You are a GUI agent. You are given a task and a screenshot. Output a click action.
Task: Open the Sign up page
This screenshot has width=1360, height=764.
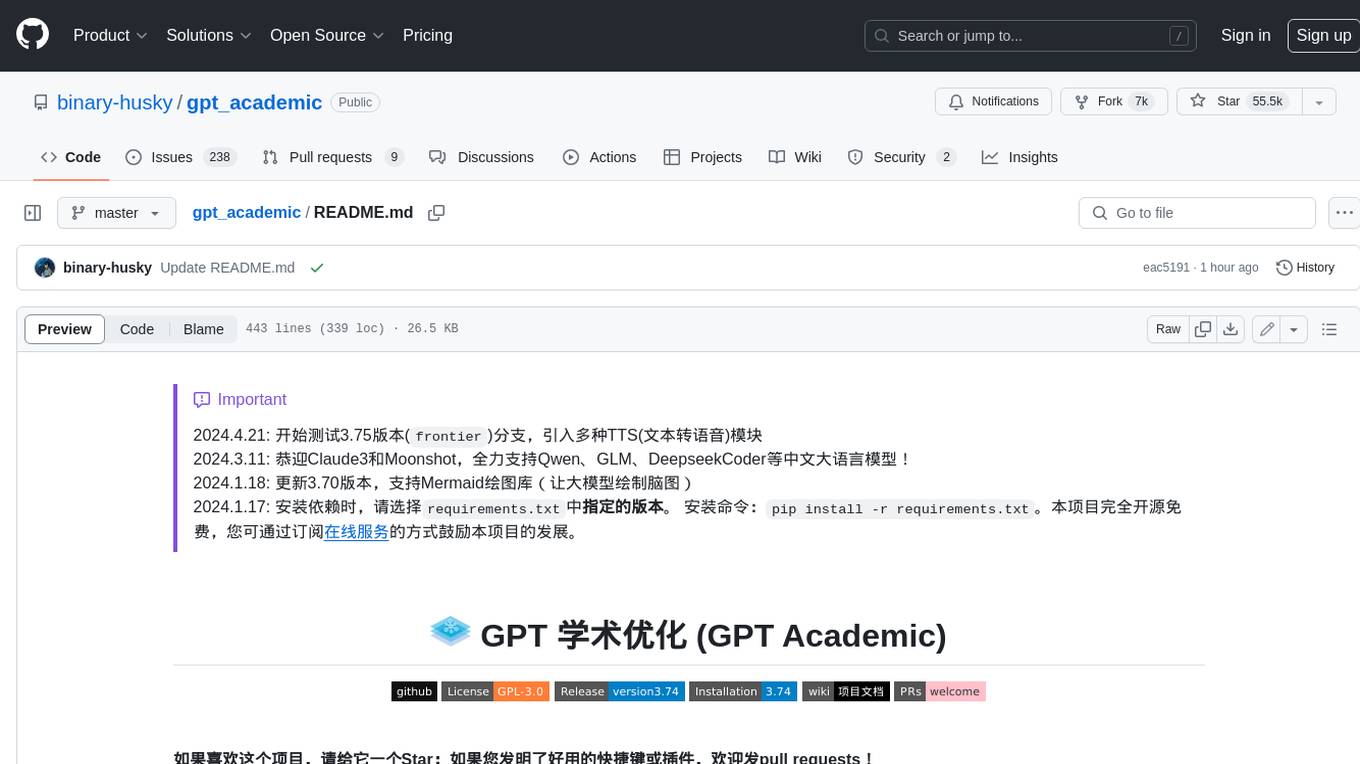(x=1323, y=35)
